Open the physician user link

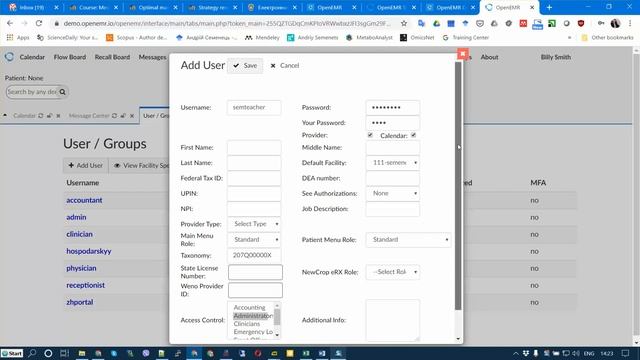coord(81,268)
